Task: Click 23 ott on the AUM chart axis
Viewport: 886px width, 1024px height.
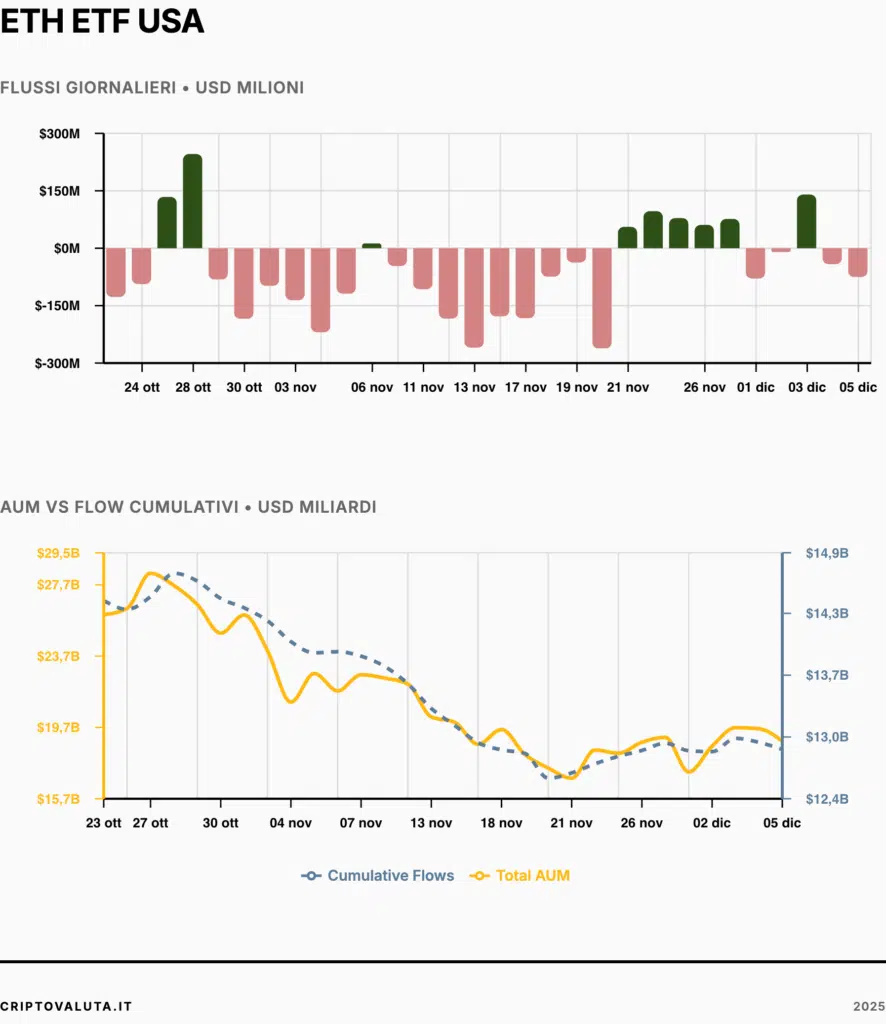Action: (104, 823)
